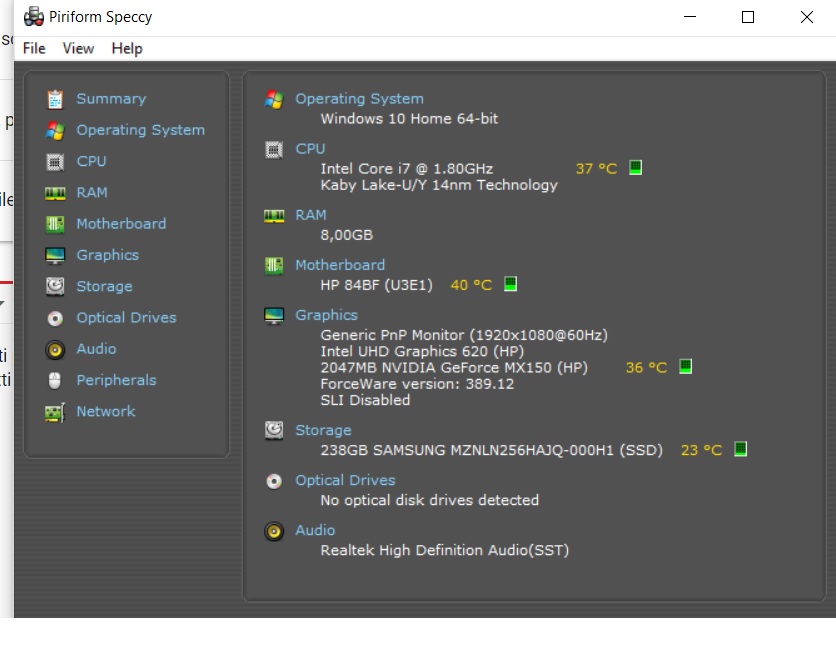Click the motherboard temperature indicator beside 40 °C
Screen dimensions: 836x648
(x=511, y=284)
